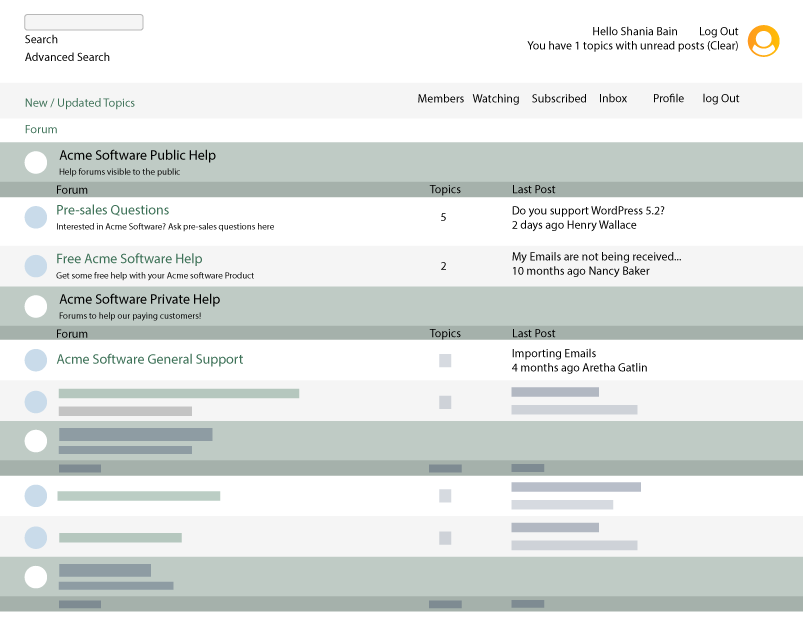Click '10 months ago Nancy Baker' text
803x625 pixels.
coord(581,271)
